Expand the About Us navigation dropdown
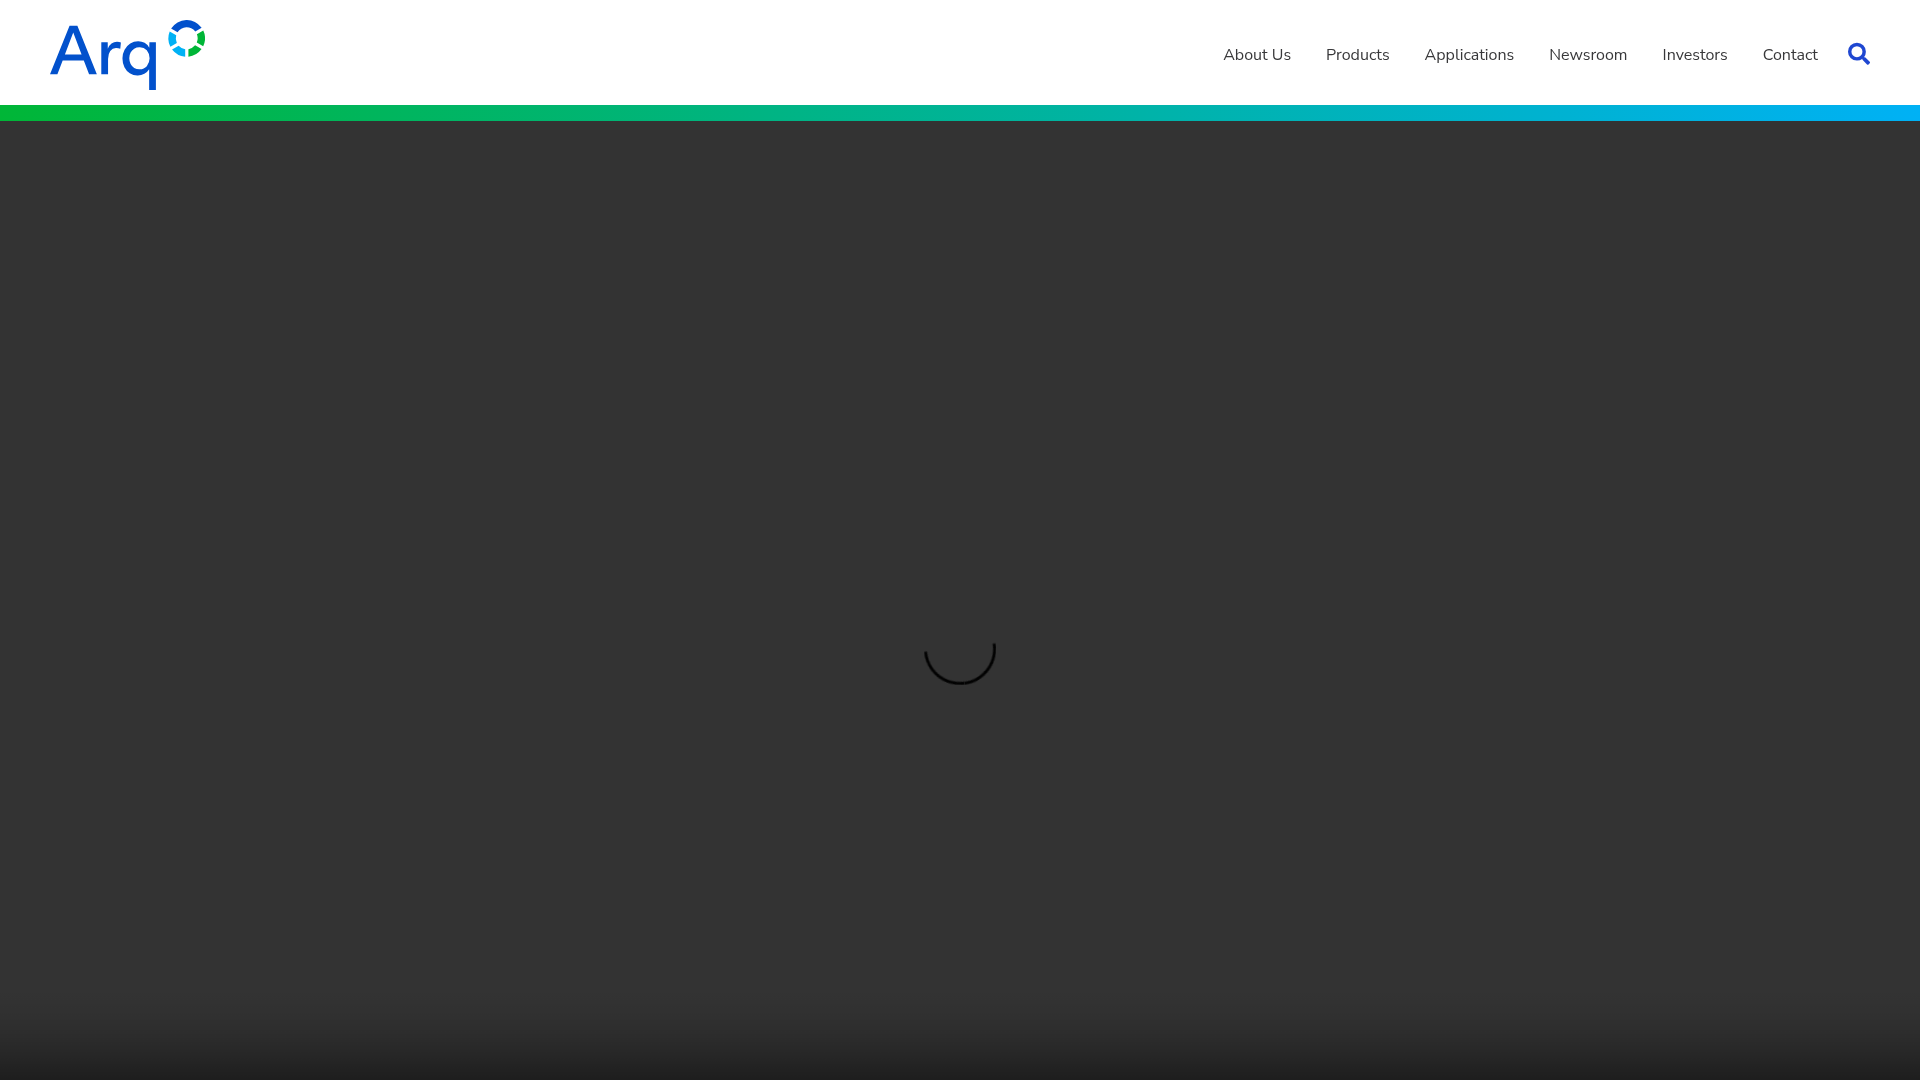 coord(1256,55)
